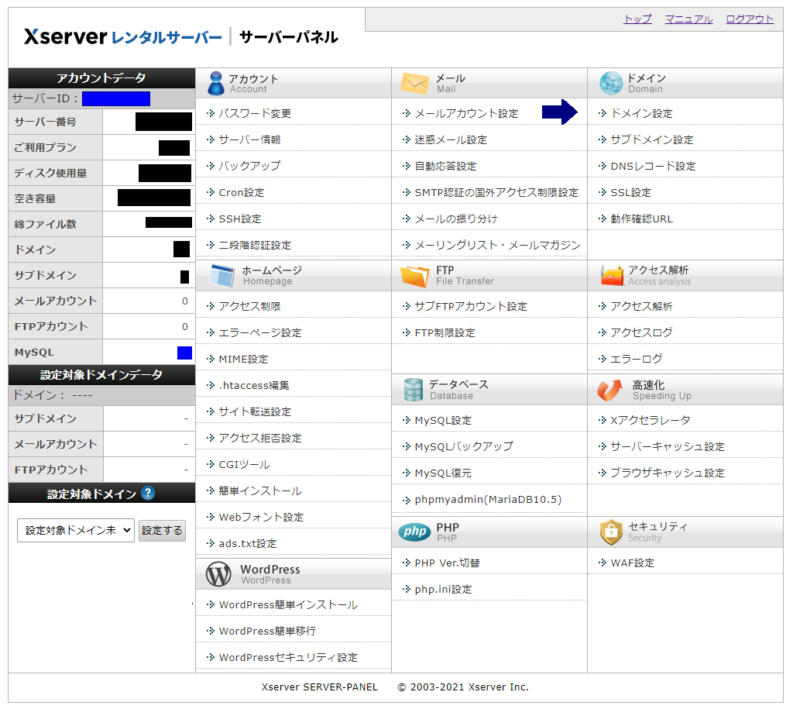This screenshot has width=800, height=709.
Task: Click the 設定する button
Action: (x=162, y=530)
